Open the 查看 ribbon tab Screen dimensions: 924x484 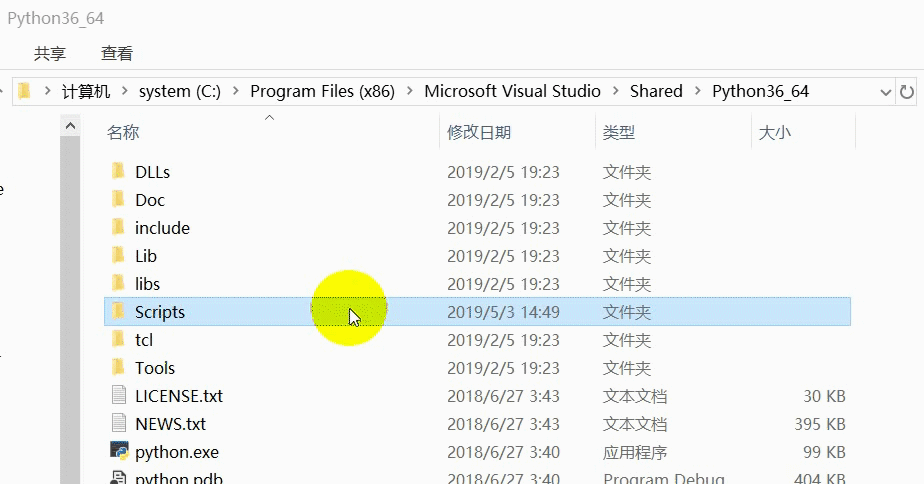tap(117, 54)
